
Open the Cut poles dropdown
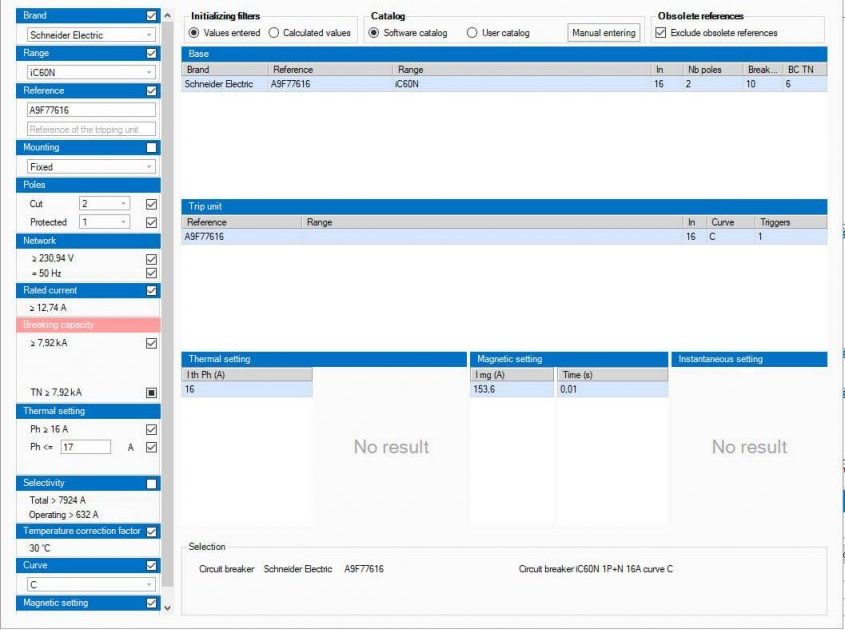click(105, 204)
